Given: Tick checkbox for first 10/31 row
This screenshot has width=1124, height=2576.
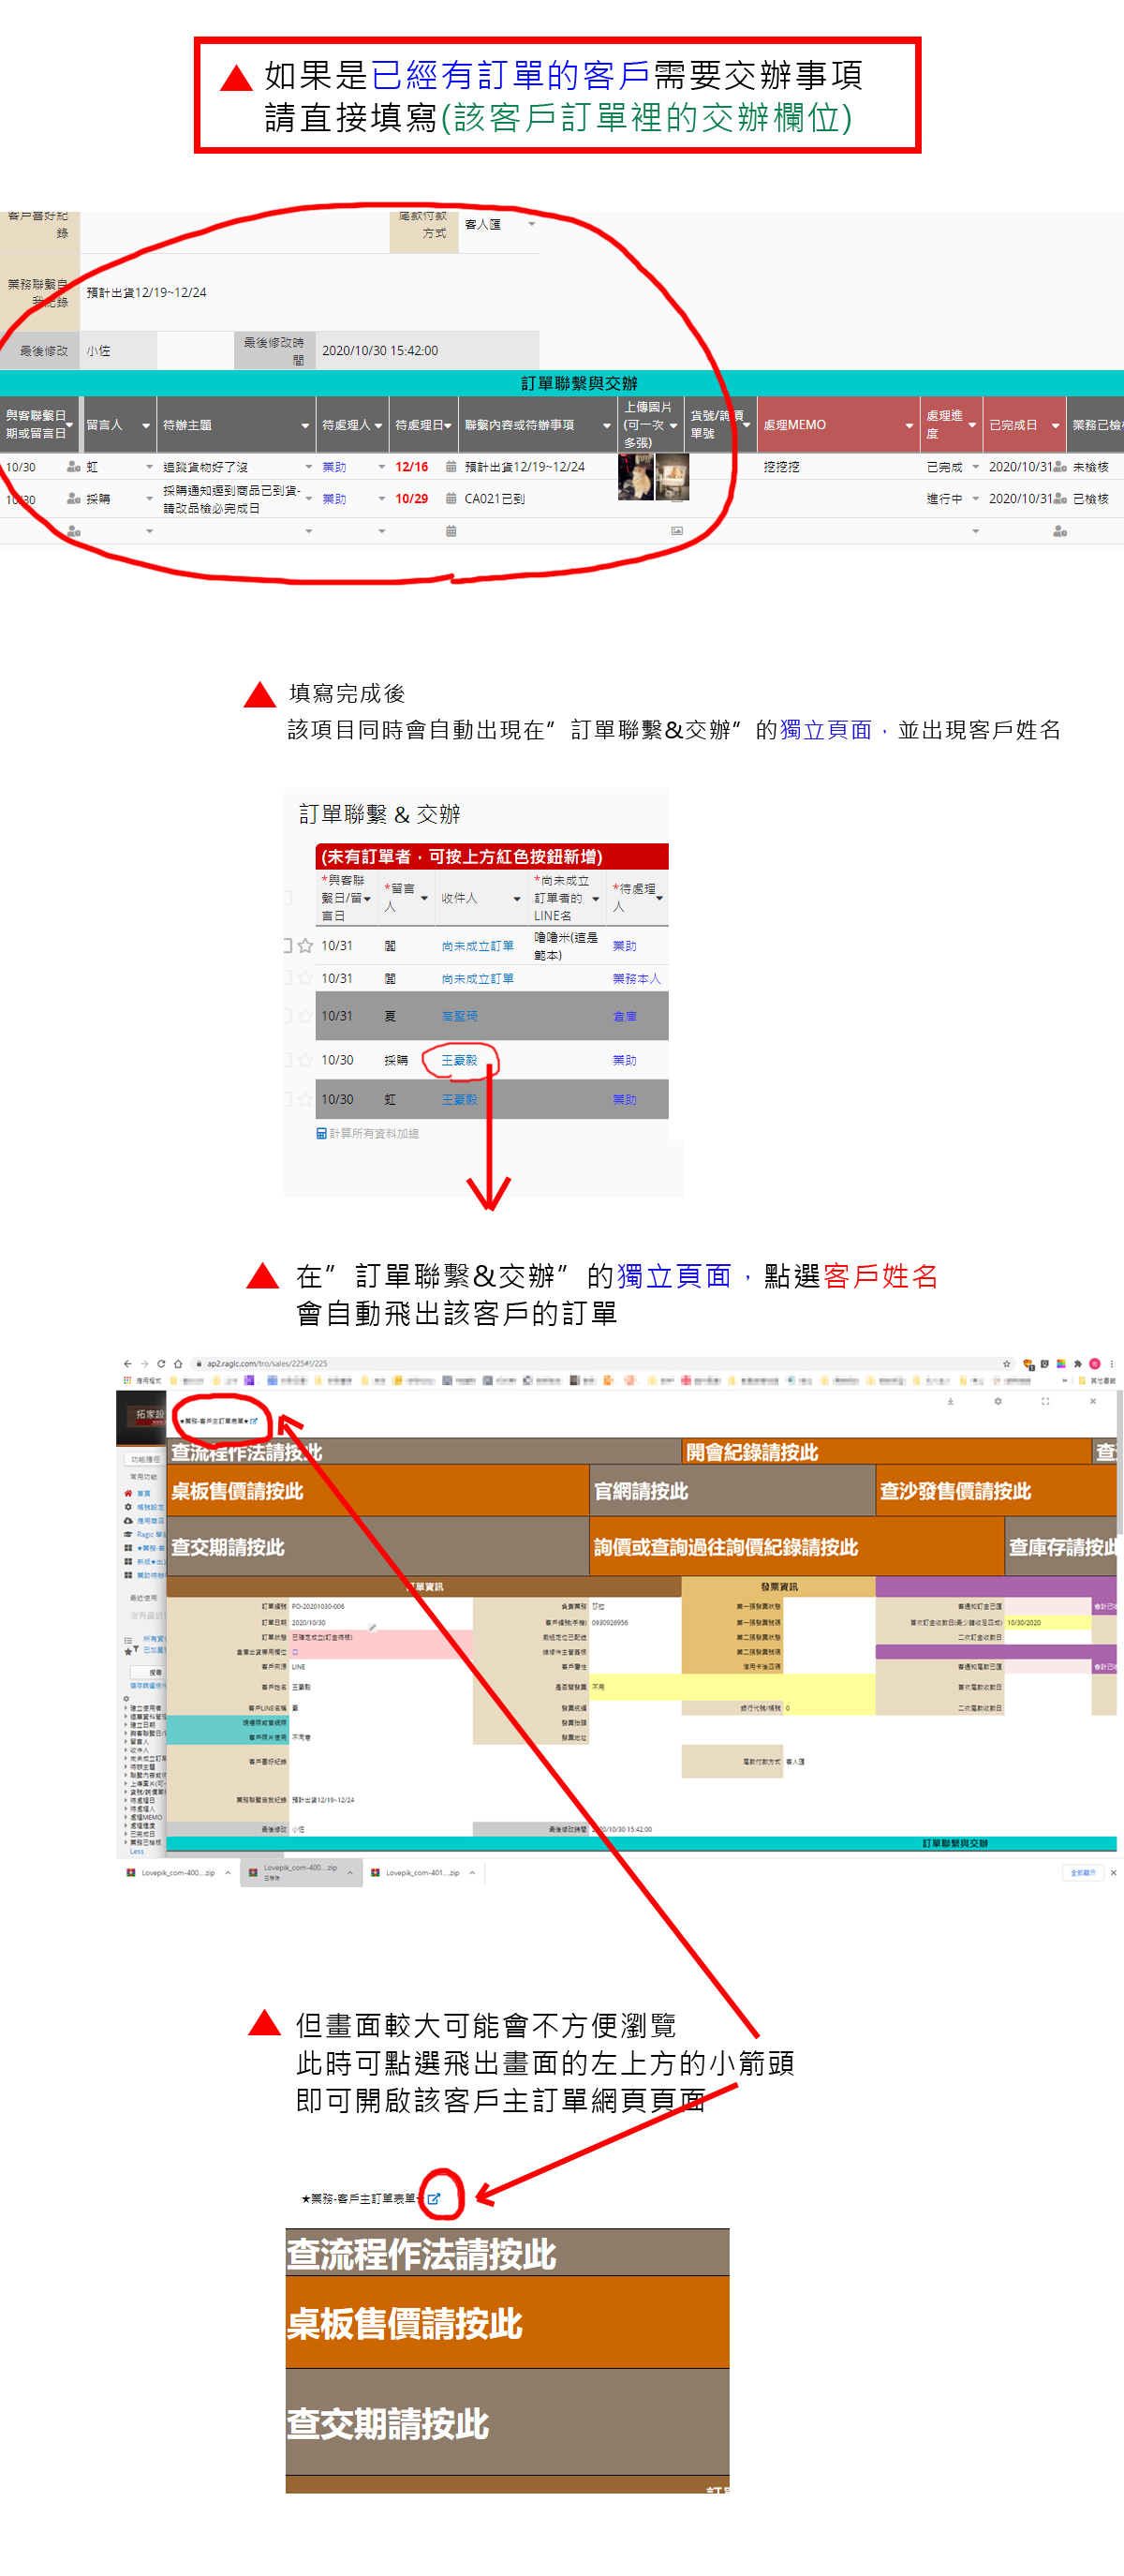Looking at the screenshot, I should tap(288, 945).
